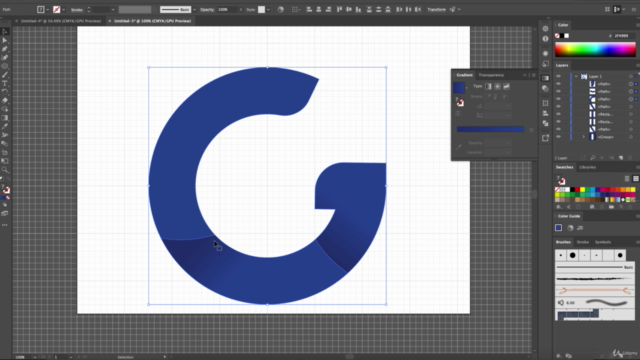
Task: Choose Radial gradient type
Action: click(498, 86)
